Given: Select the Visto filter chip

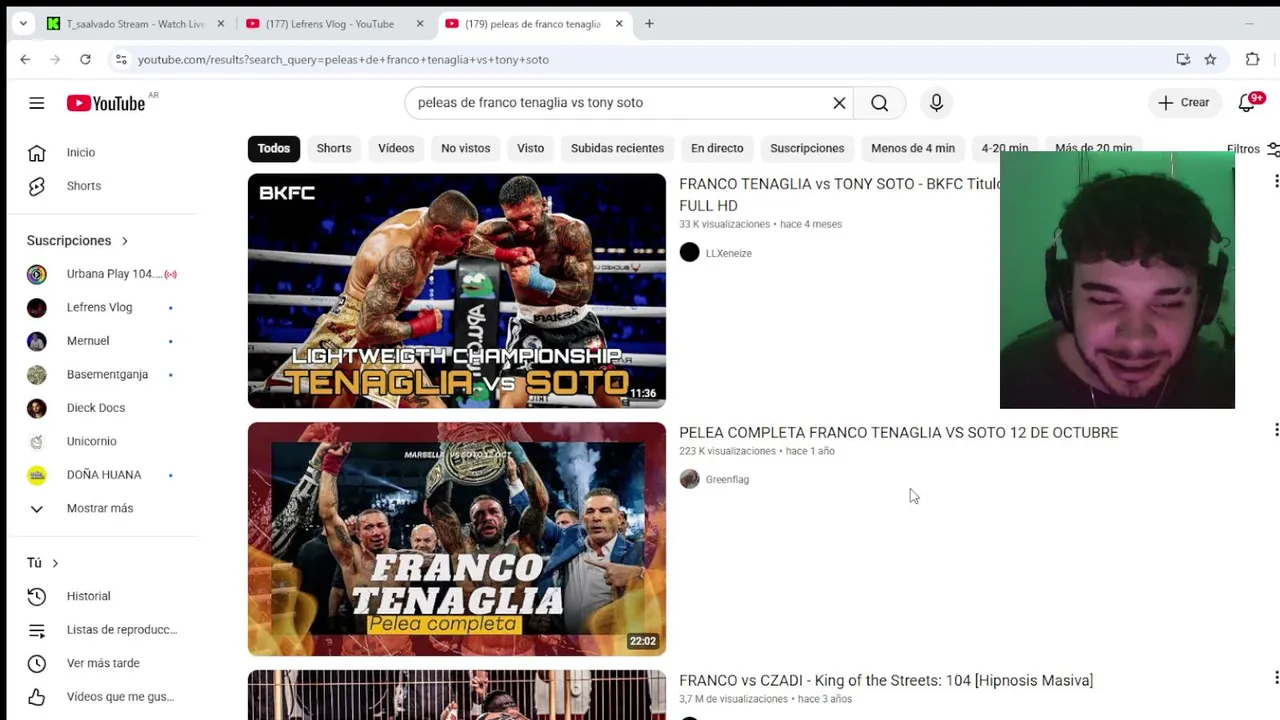Looking at the screenshot, I should click(530, 148).
